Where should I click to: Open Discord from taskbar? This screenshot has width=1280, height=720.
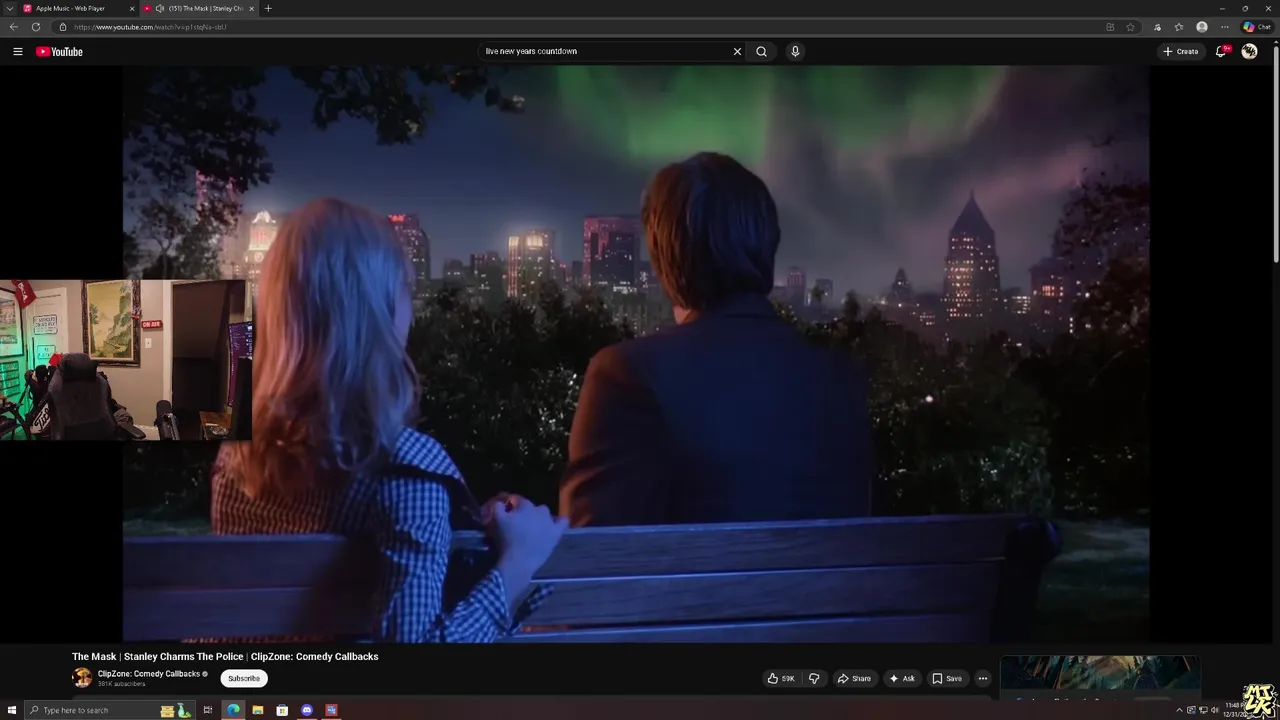307,710
